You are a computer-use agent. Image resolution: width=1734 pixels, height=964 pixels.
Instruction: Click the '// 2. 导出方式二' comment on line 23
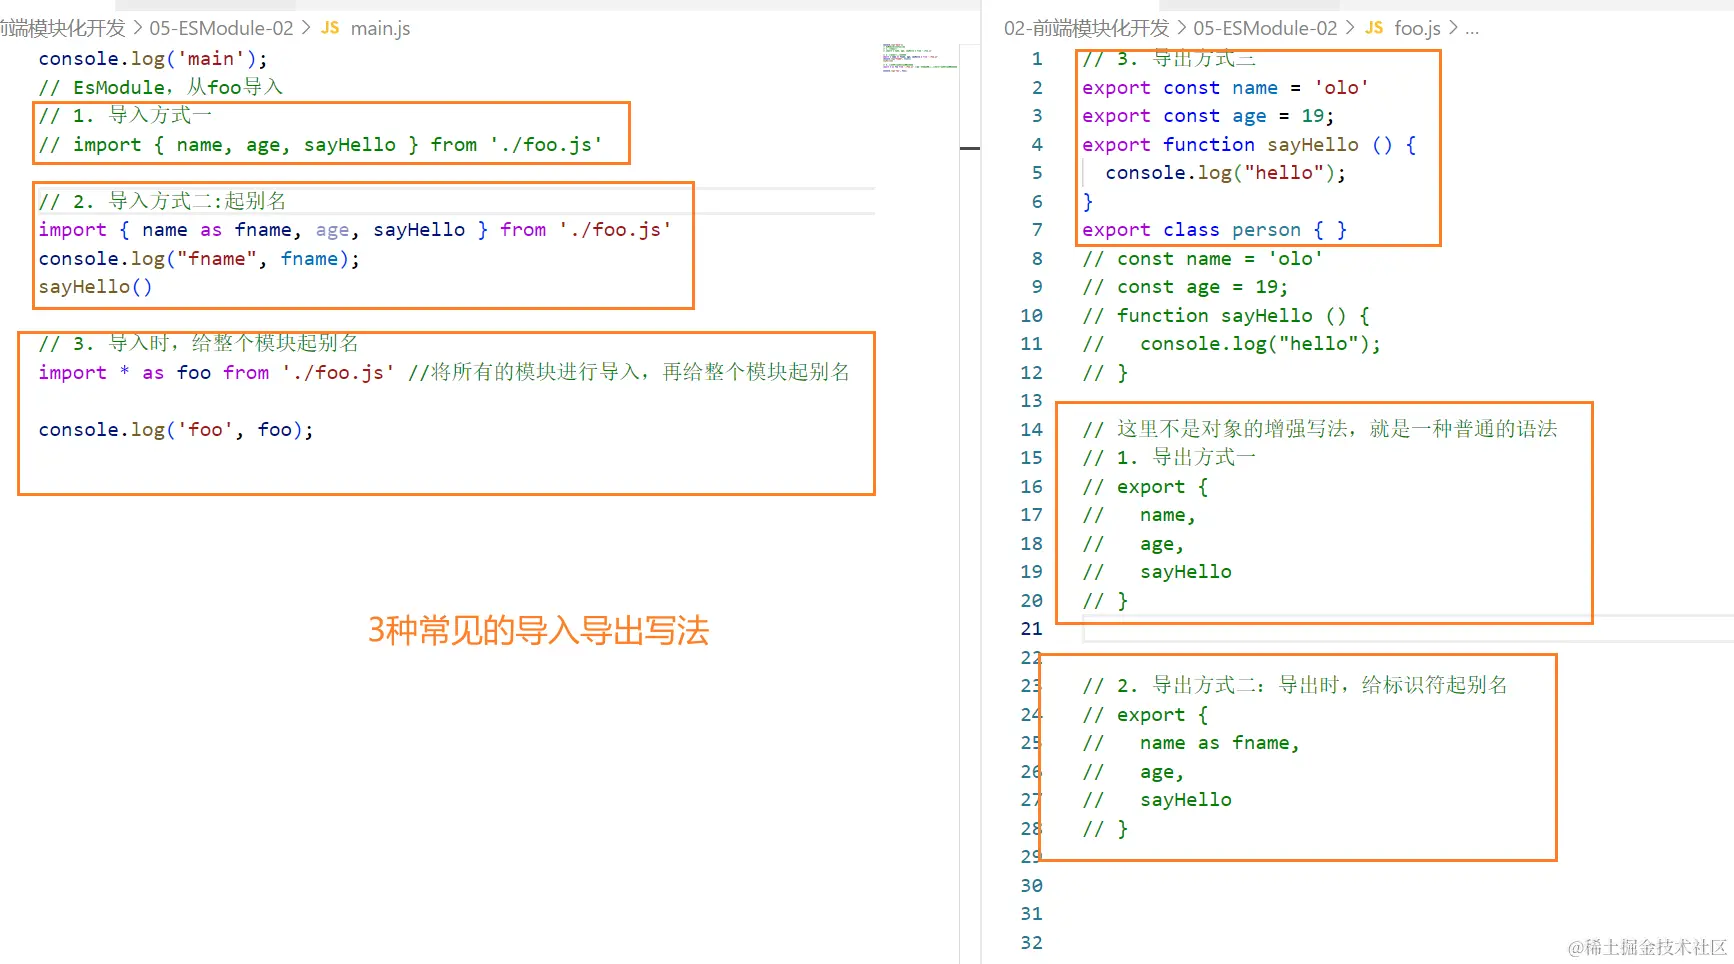click(1295, 685)
